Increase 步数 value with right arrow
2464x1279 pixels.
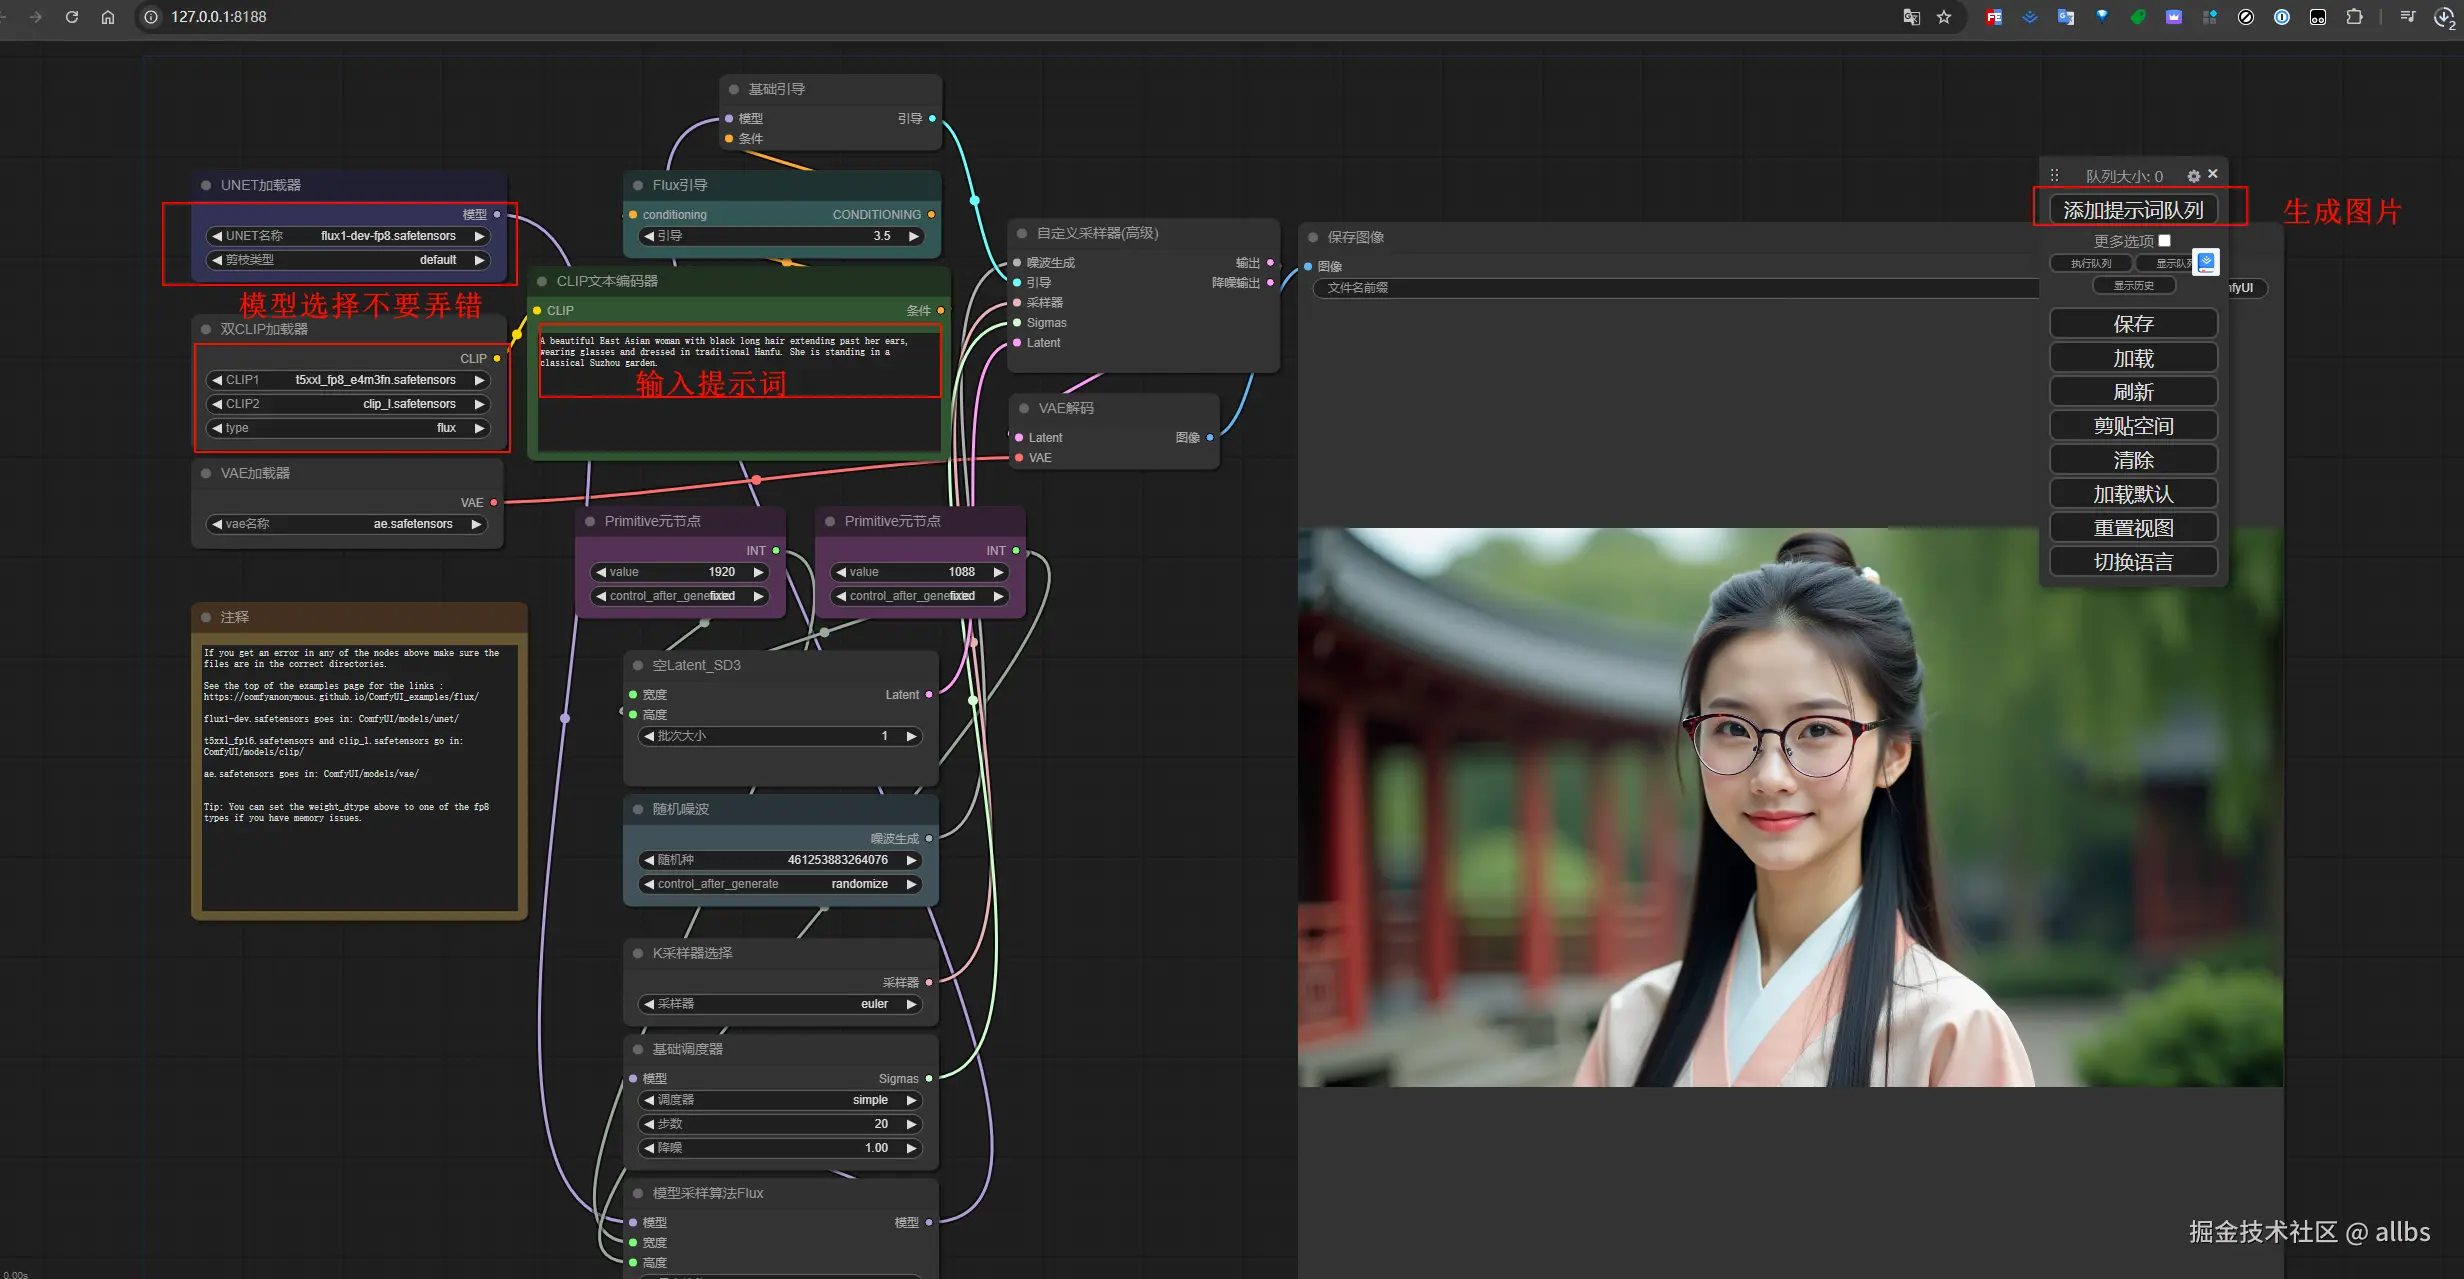(911, 1124)
